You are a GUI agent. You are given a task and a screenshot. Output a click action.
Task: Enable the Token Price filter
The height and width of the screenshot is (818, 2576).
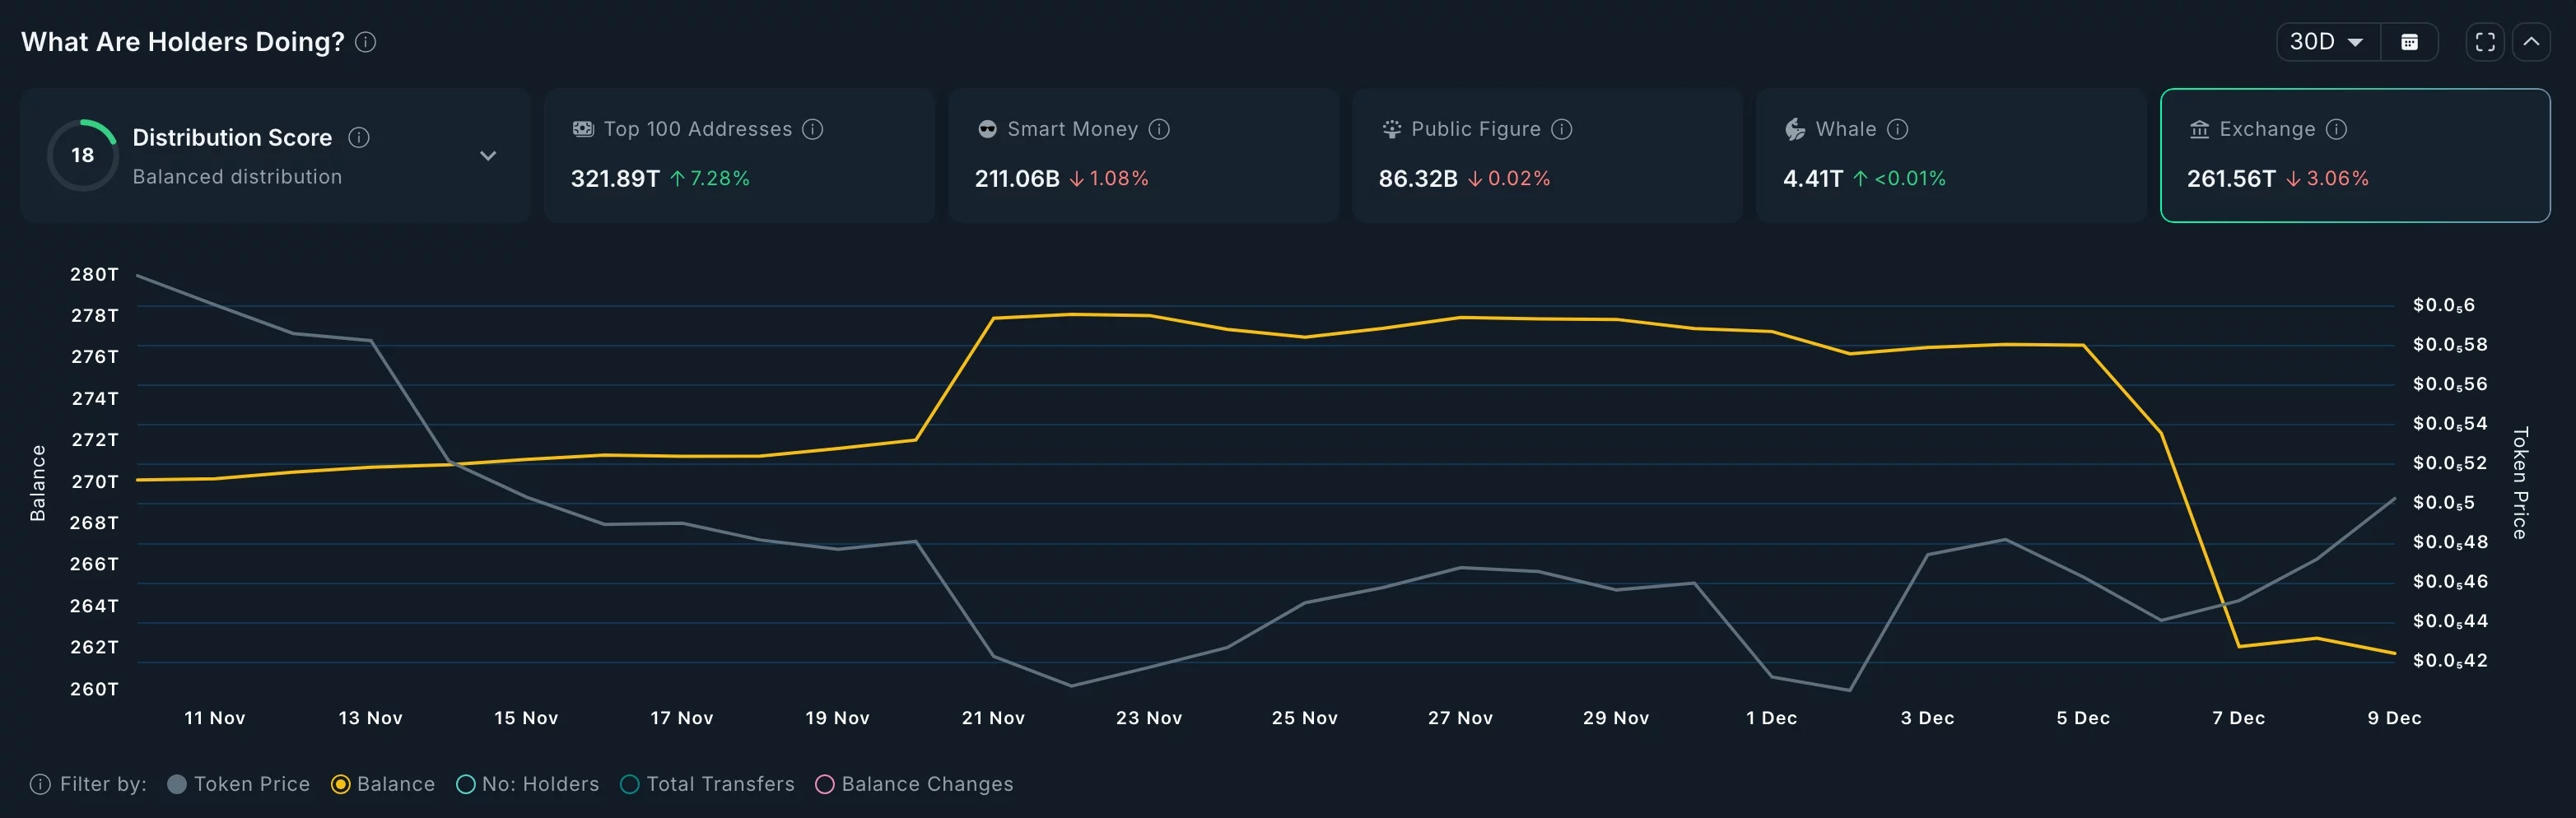[178, 784]
